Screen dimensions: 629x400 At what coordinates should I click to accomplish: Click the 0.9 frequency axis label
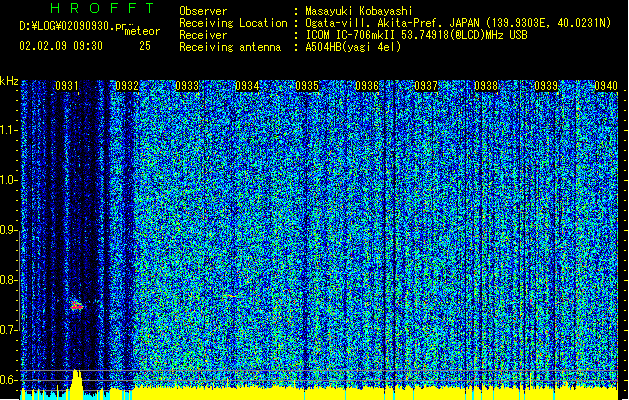(x=8, y=230)
